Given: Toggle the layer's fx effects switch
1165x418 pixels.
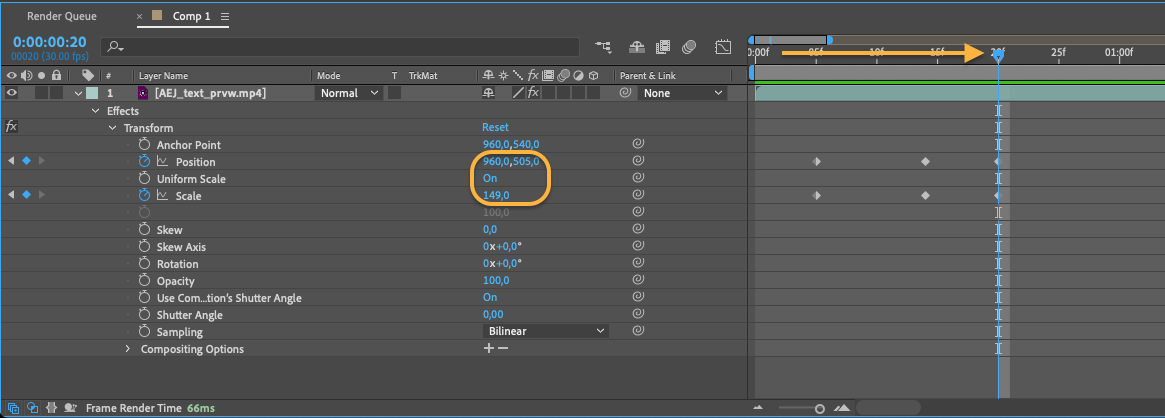Looking at the screenshot, I should point(533,93).
